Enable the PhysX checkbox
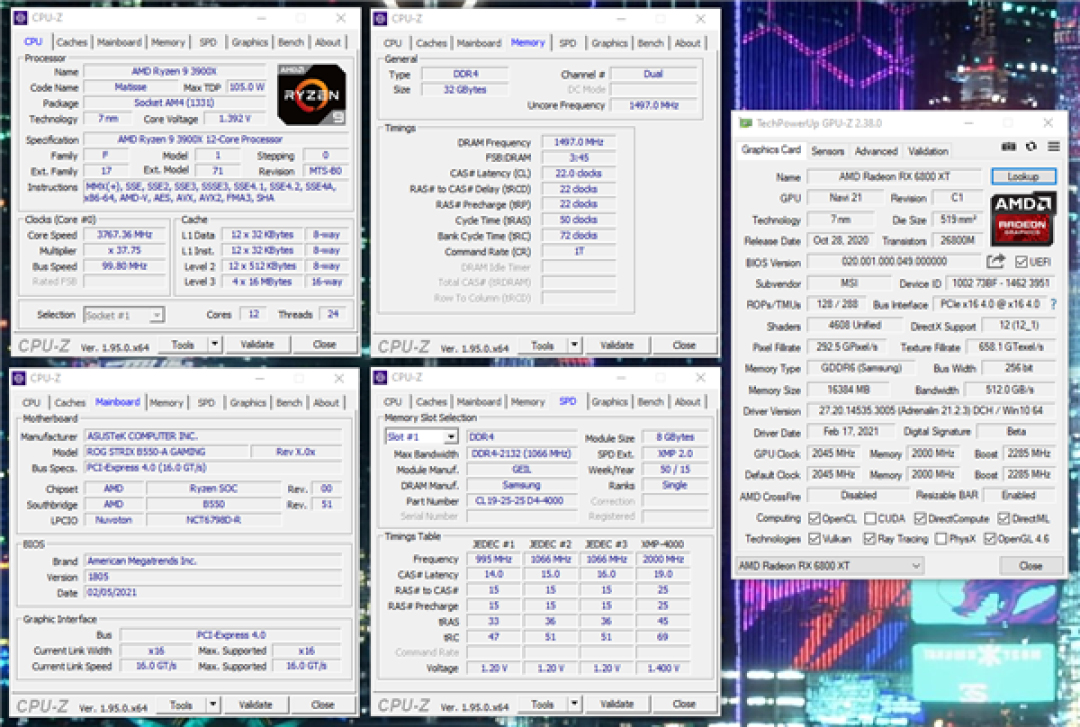Screen dimensions: 1080x727 pyautogui.click(x=941, y=538)
